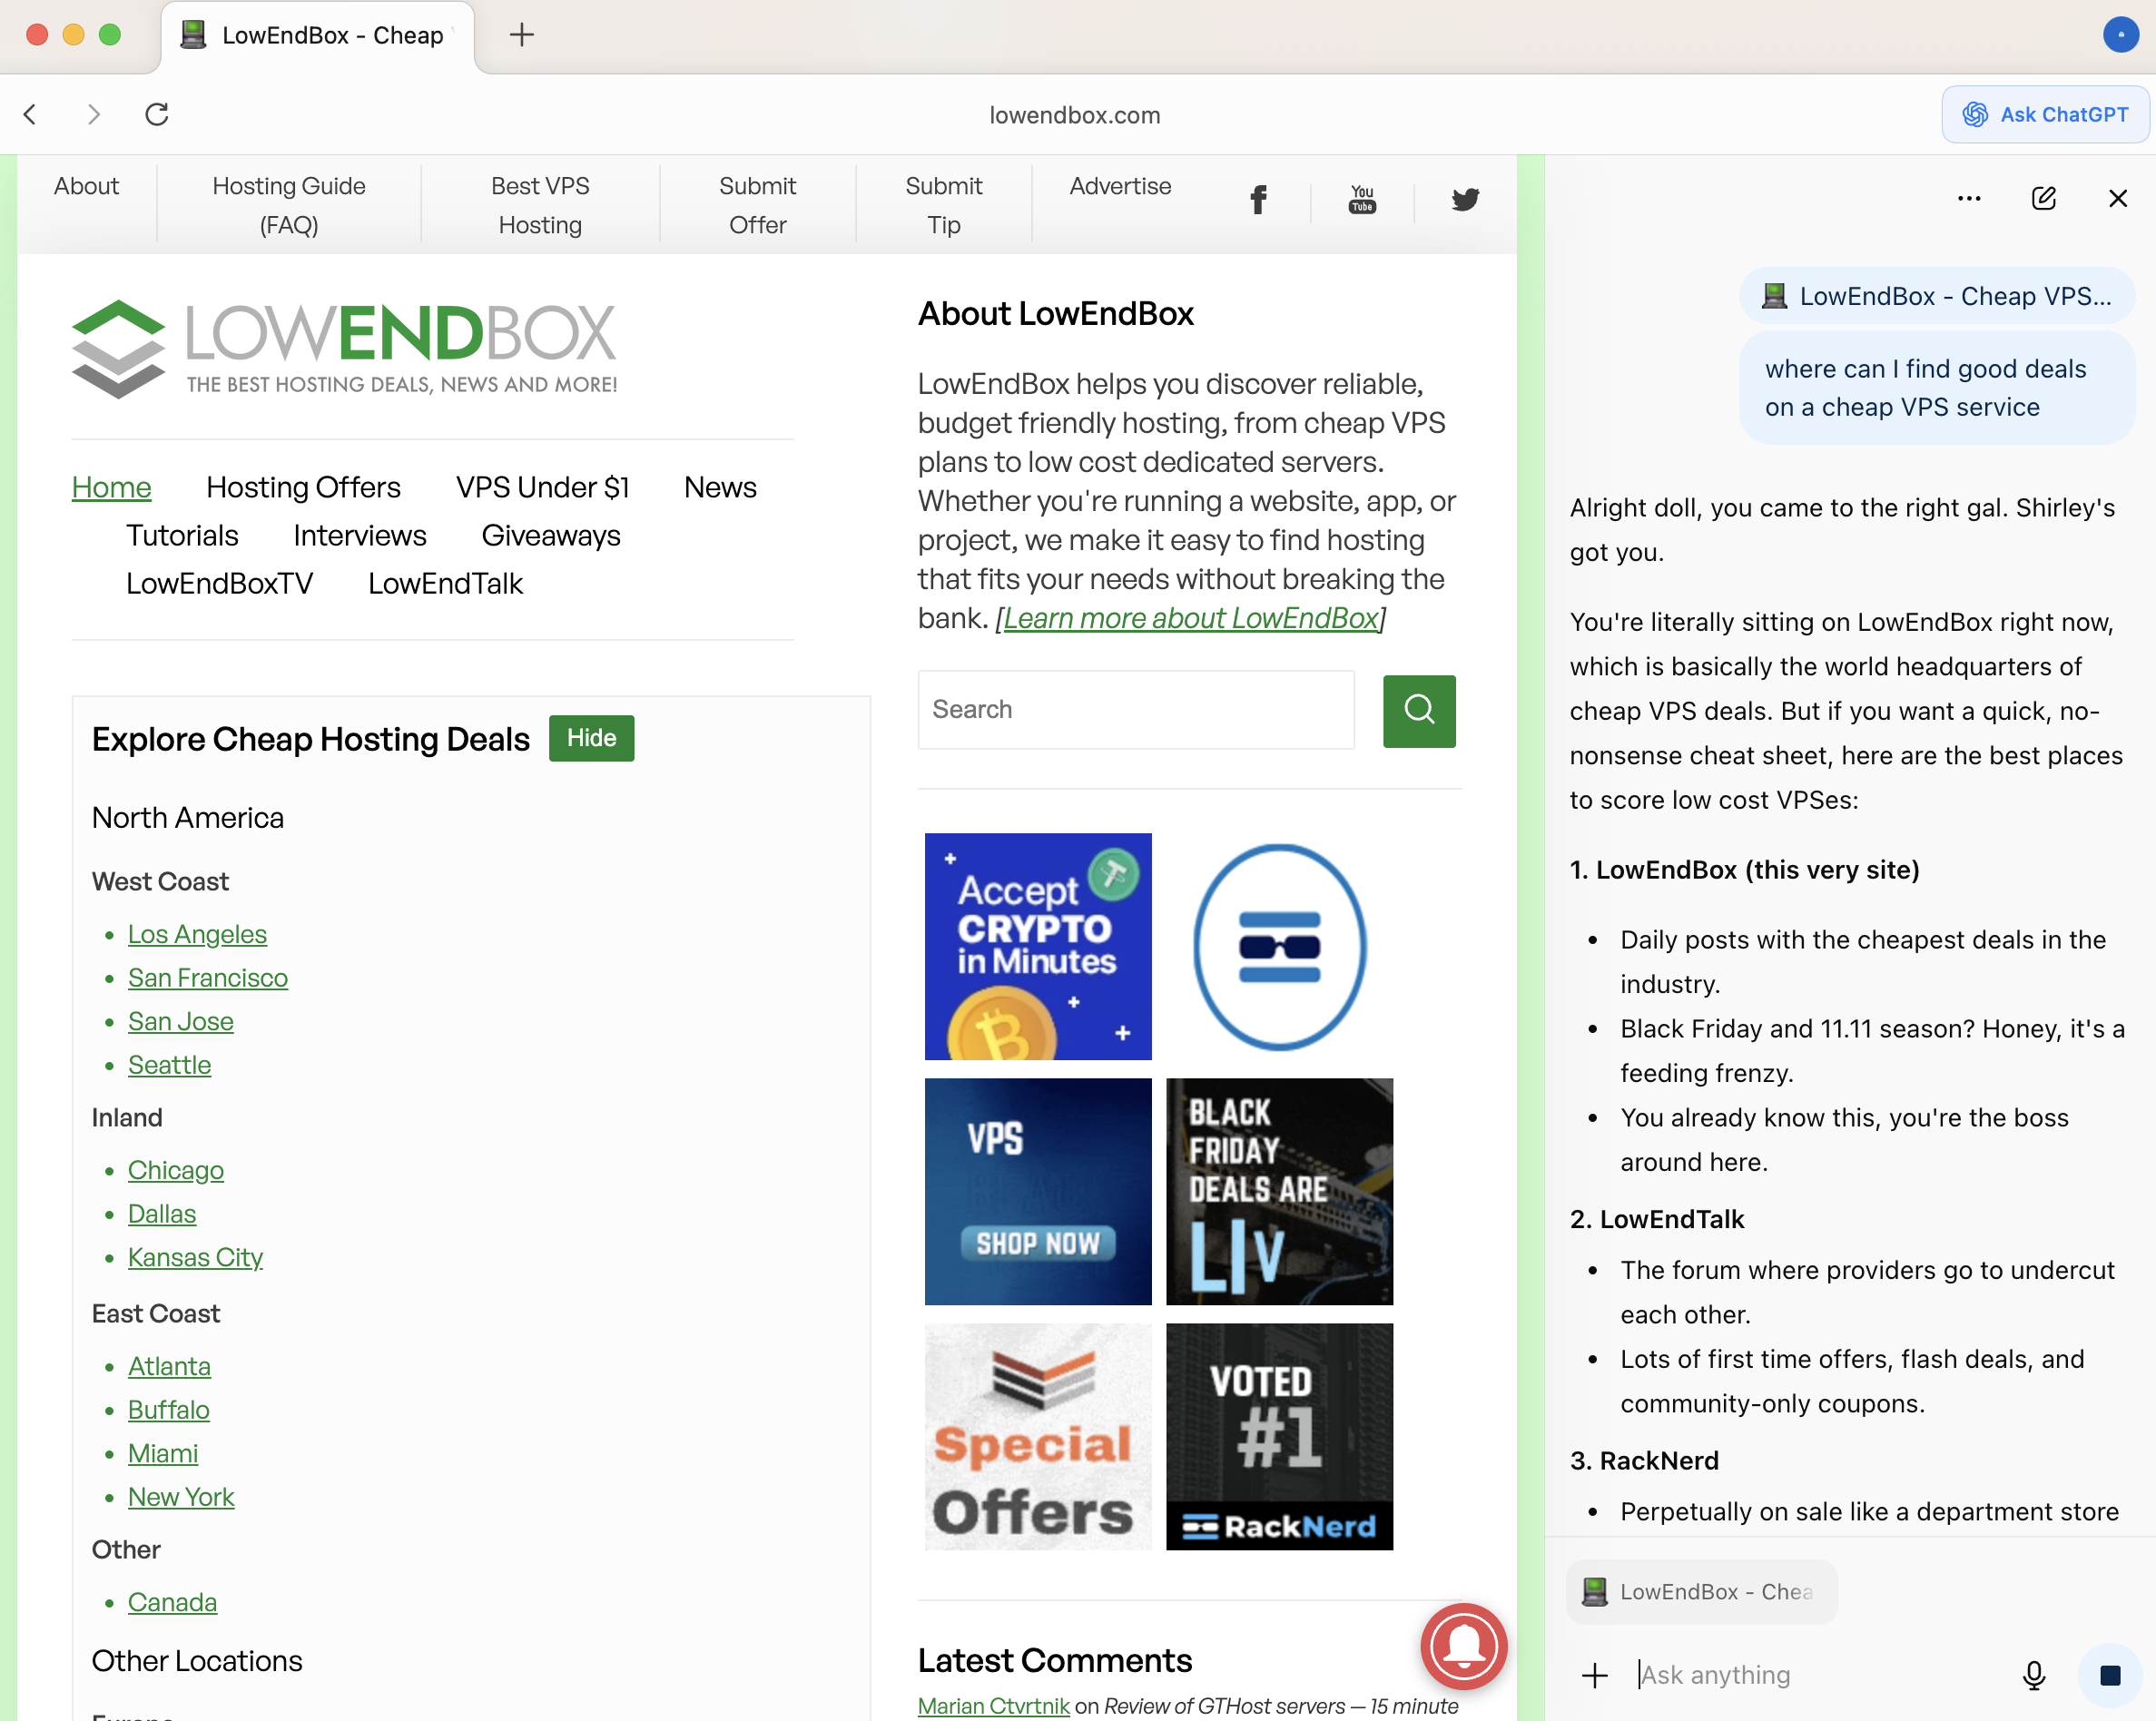Start a new chat with compose icon
The image size is (2156, 1721).
tap(2043, 198)
